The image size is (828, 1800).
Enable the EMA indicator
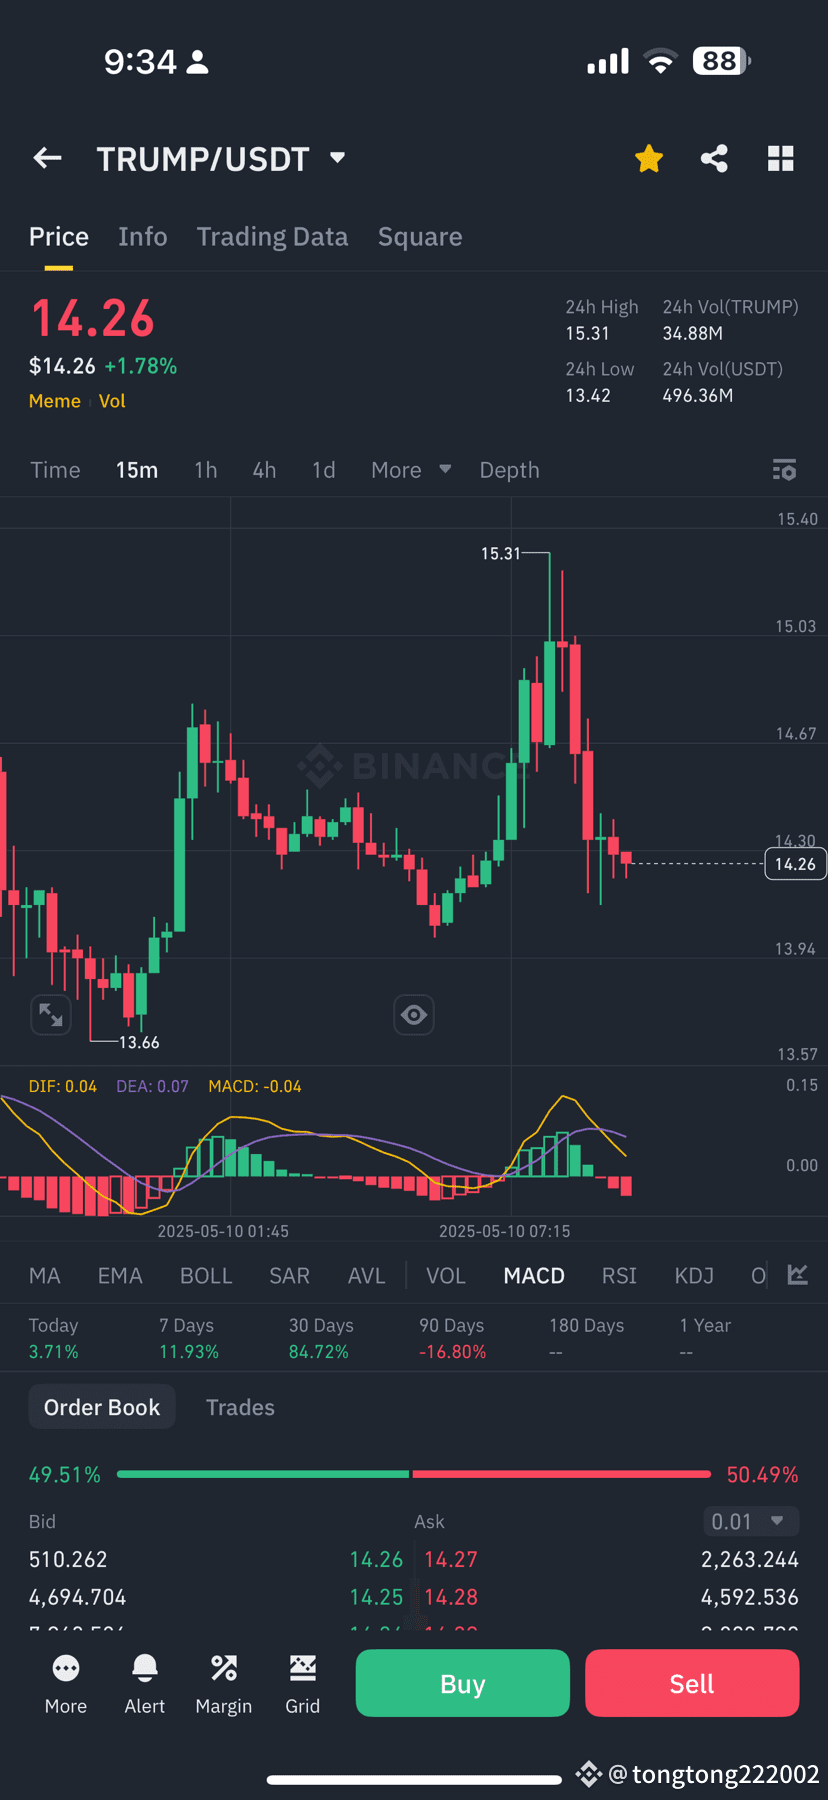[x=120, y=1276]
